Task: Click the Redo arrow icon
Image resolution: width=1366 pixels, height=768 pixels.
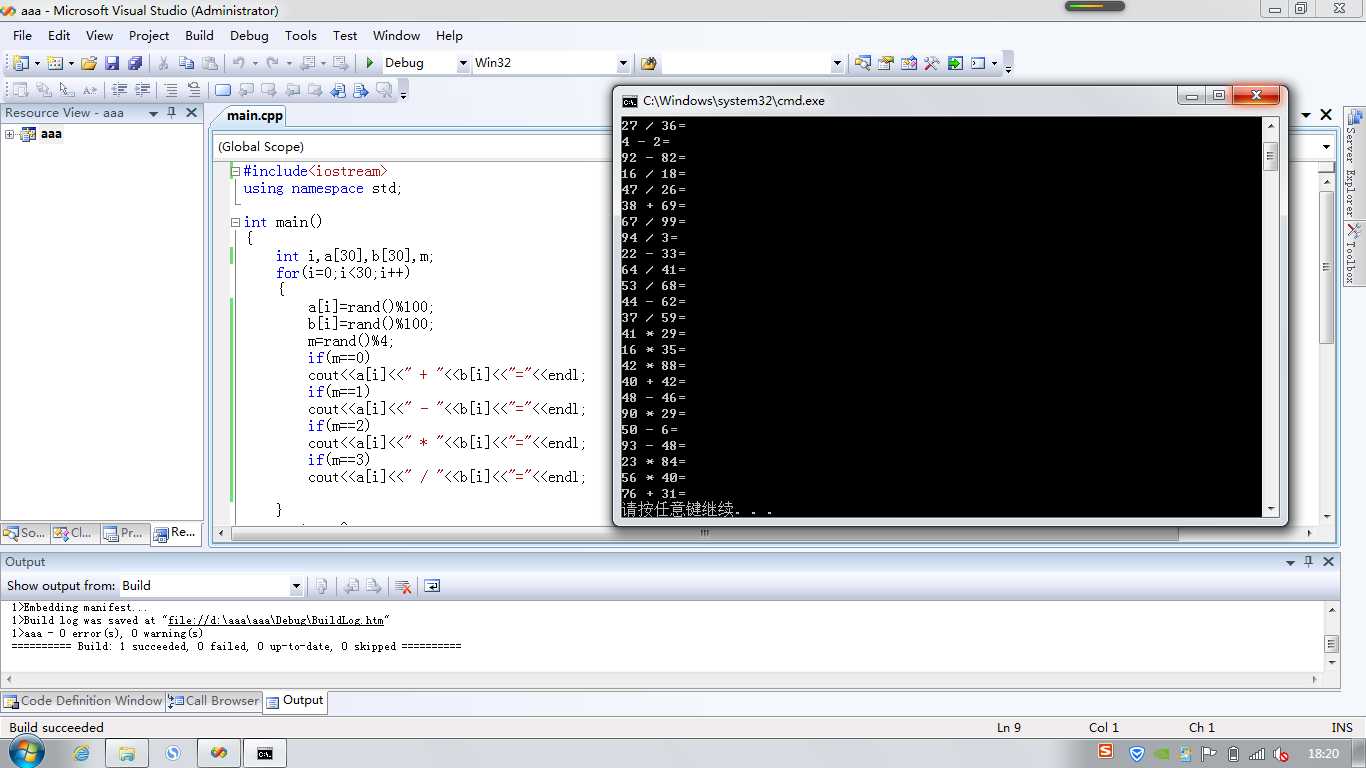Action: point(272,63)
